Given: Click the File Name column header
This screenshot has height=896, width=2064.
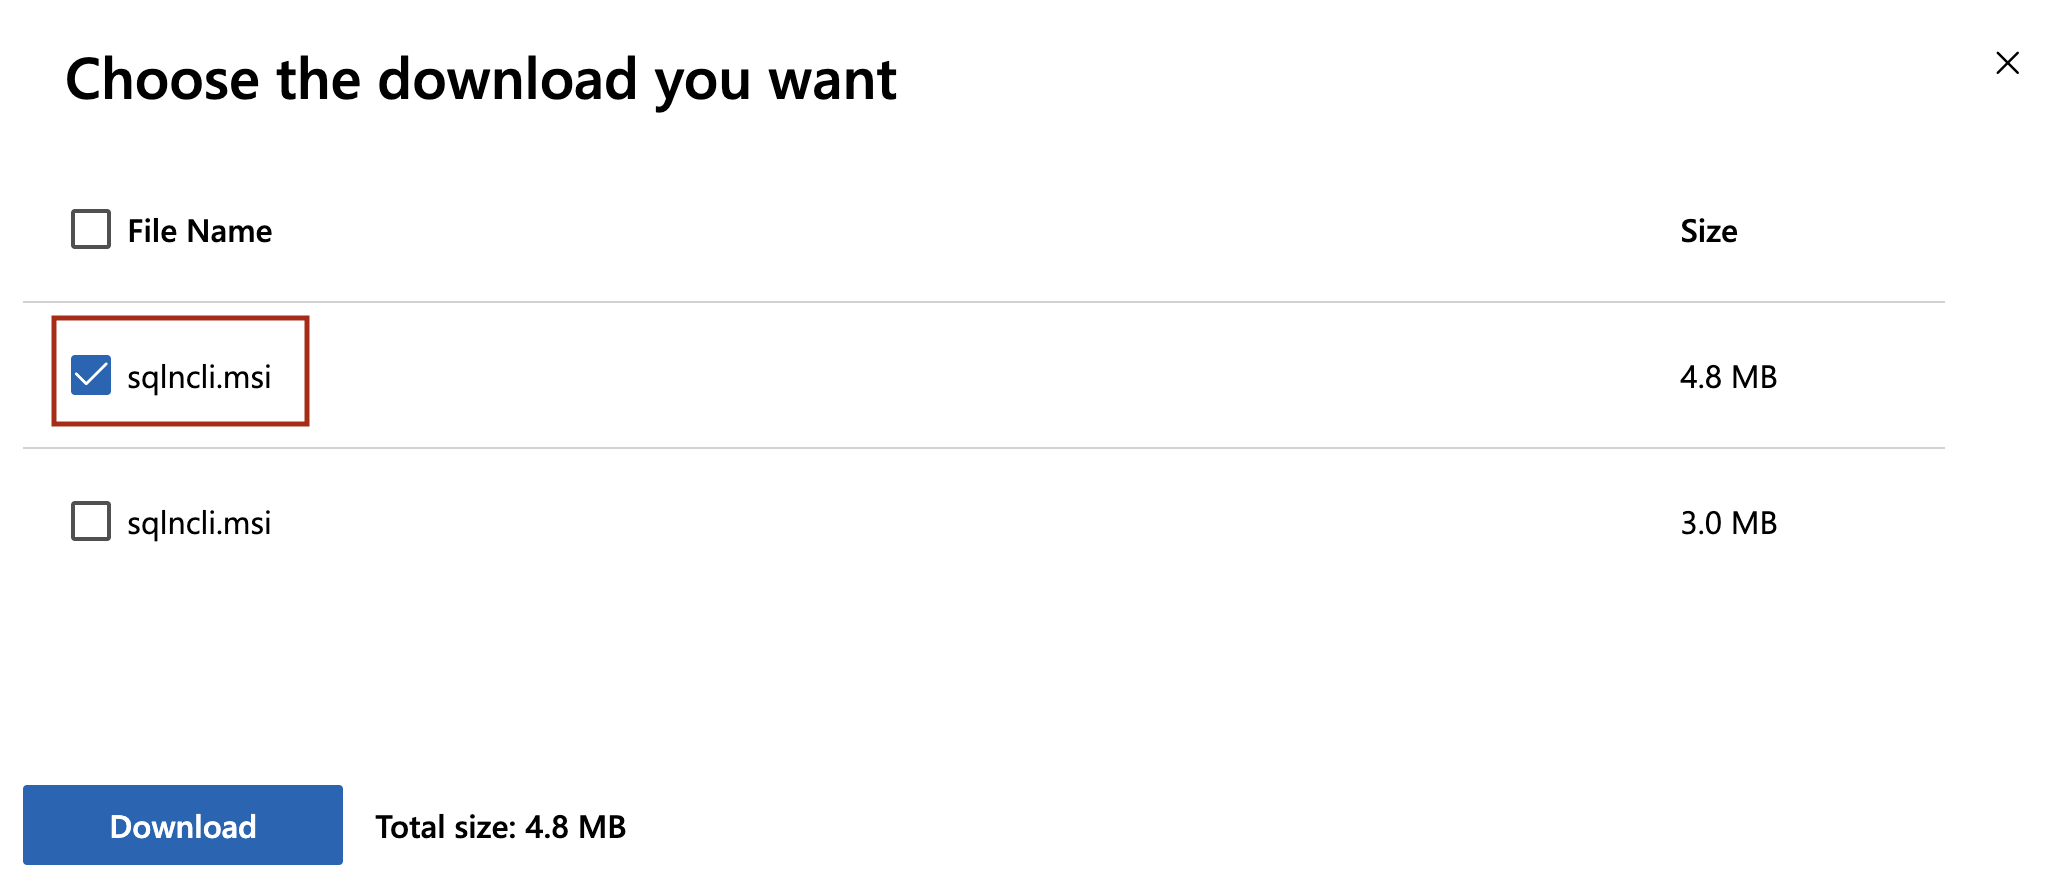Looking at the screenshot, I should tap(199, 231).
